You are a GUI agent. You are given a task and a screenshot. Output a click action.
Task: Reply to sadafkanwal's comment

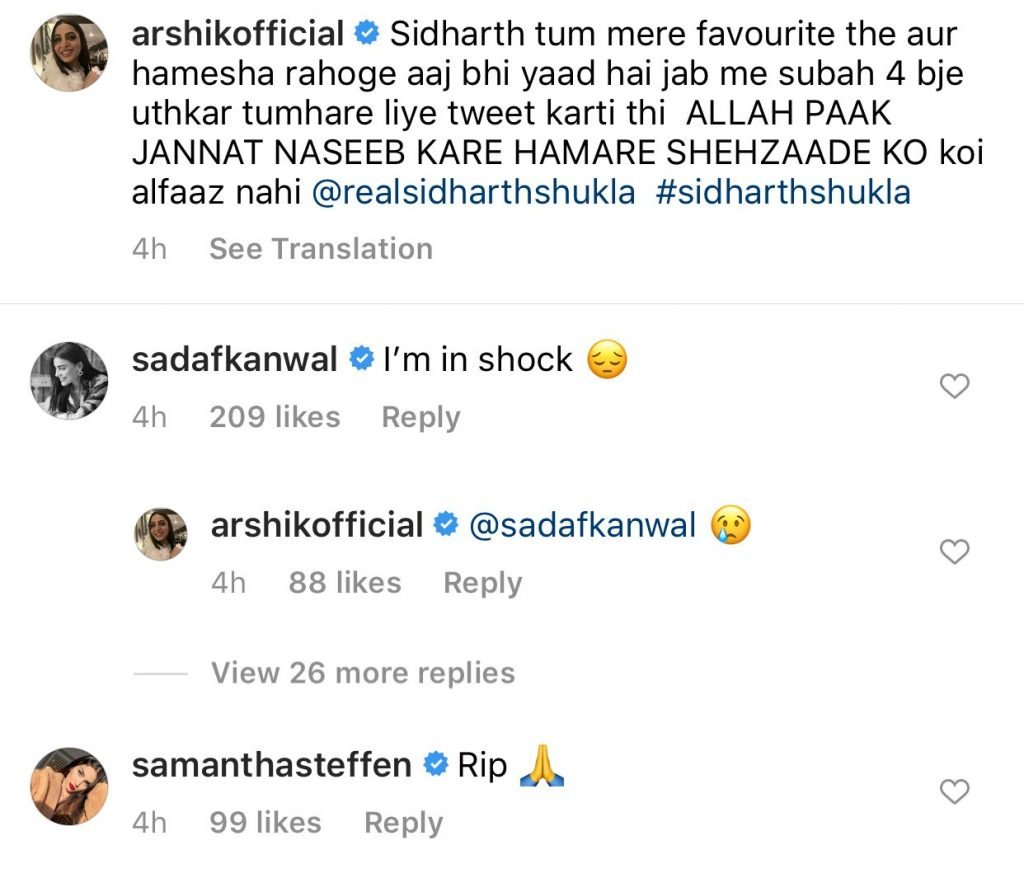click(x=421, y=417)
